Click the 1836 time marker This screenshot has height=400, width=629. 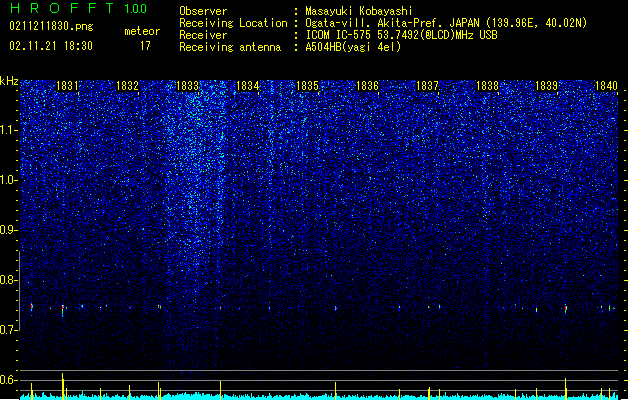[x=367, y=86]
